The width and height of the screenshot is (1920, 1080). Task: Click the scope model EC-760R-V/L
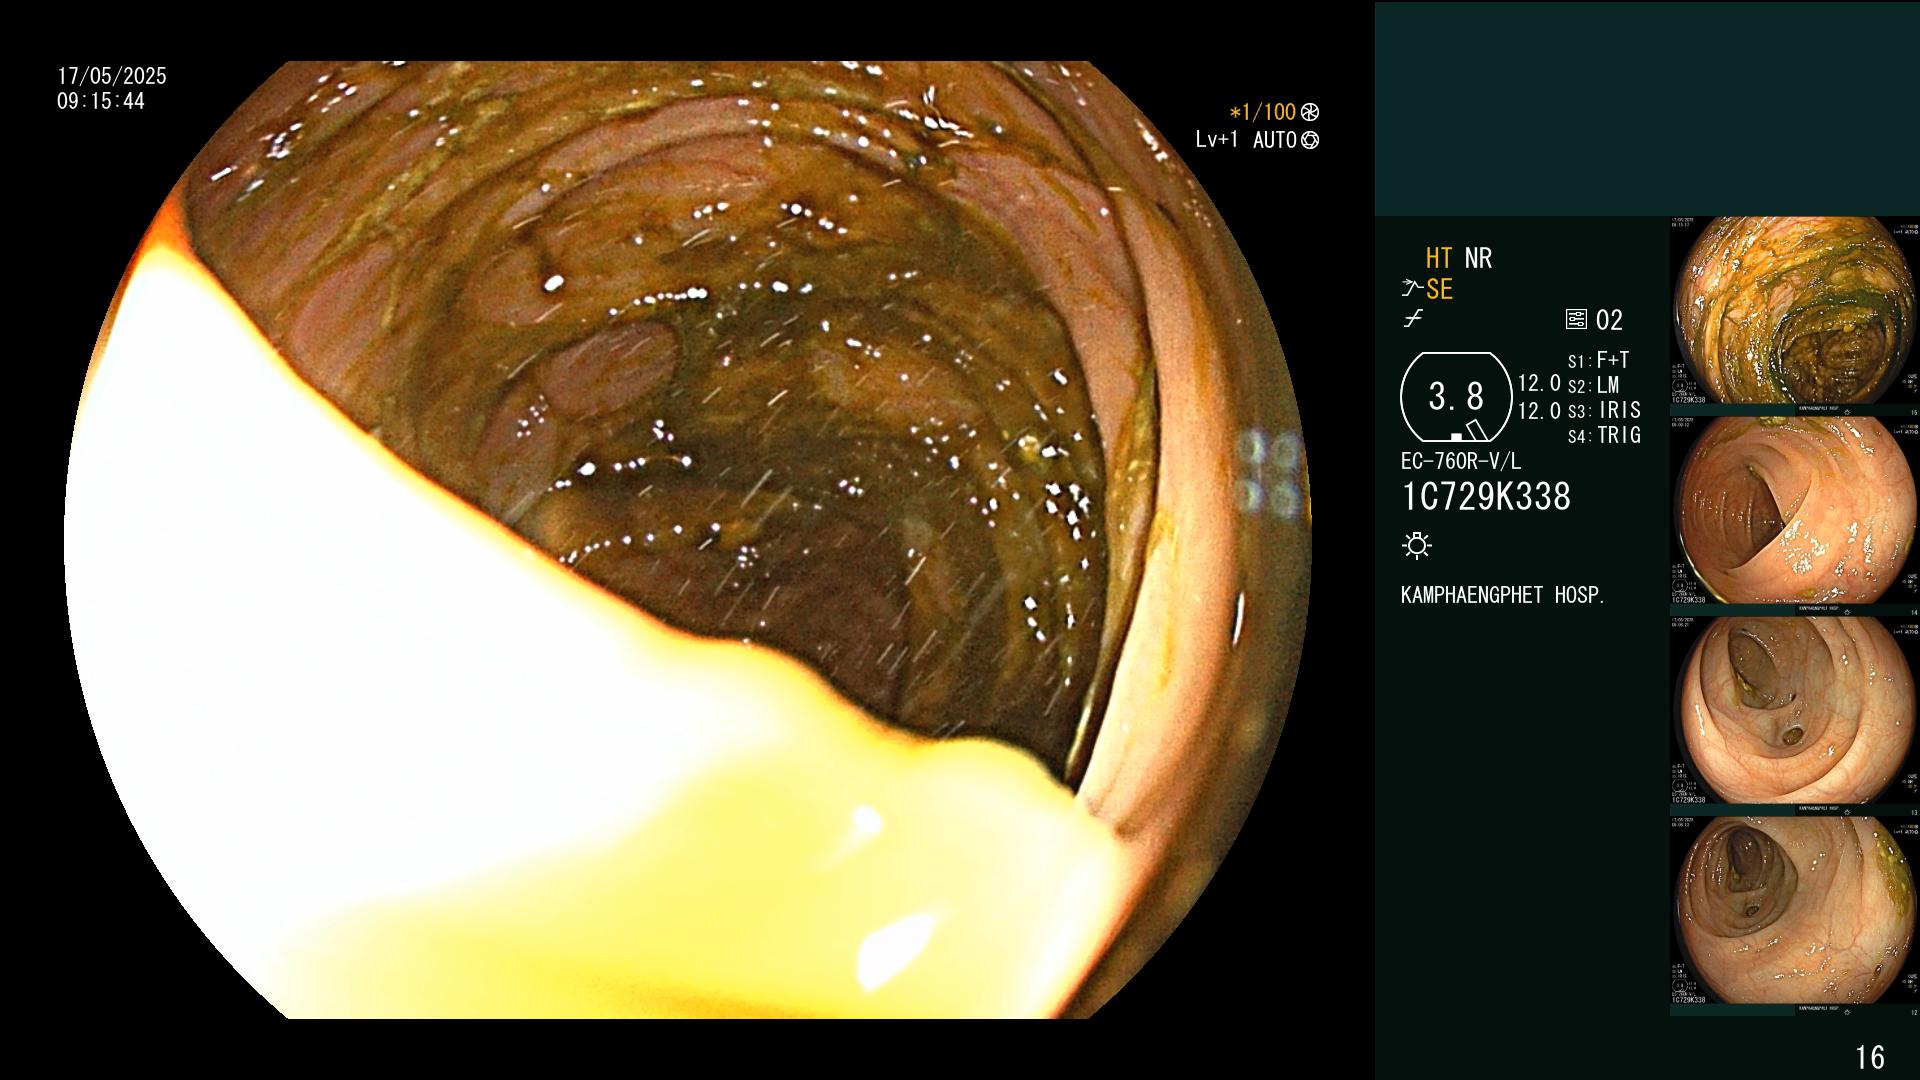(1461, 462)
